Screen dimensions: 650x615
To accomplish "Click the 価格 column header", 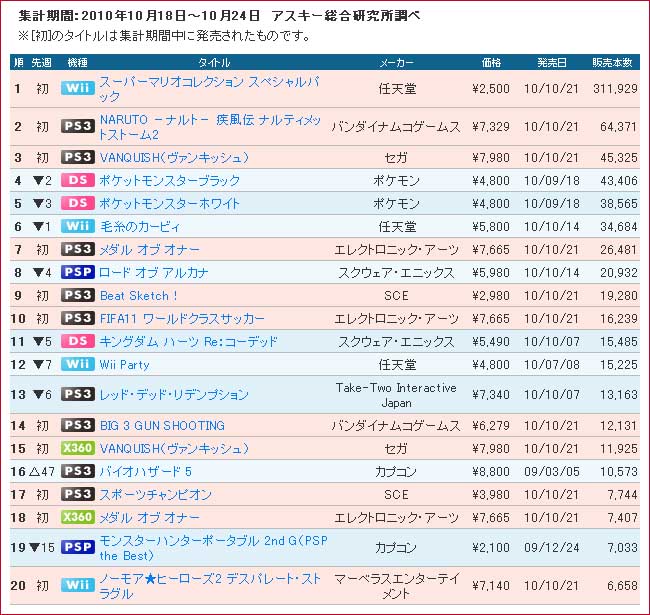I will click(x=492, y=63).
